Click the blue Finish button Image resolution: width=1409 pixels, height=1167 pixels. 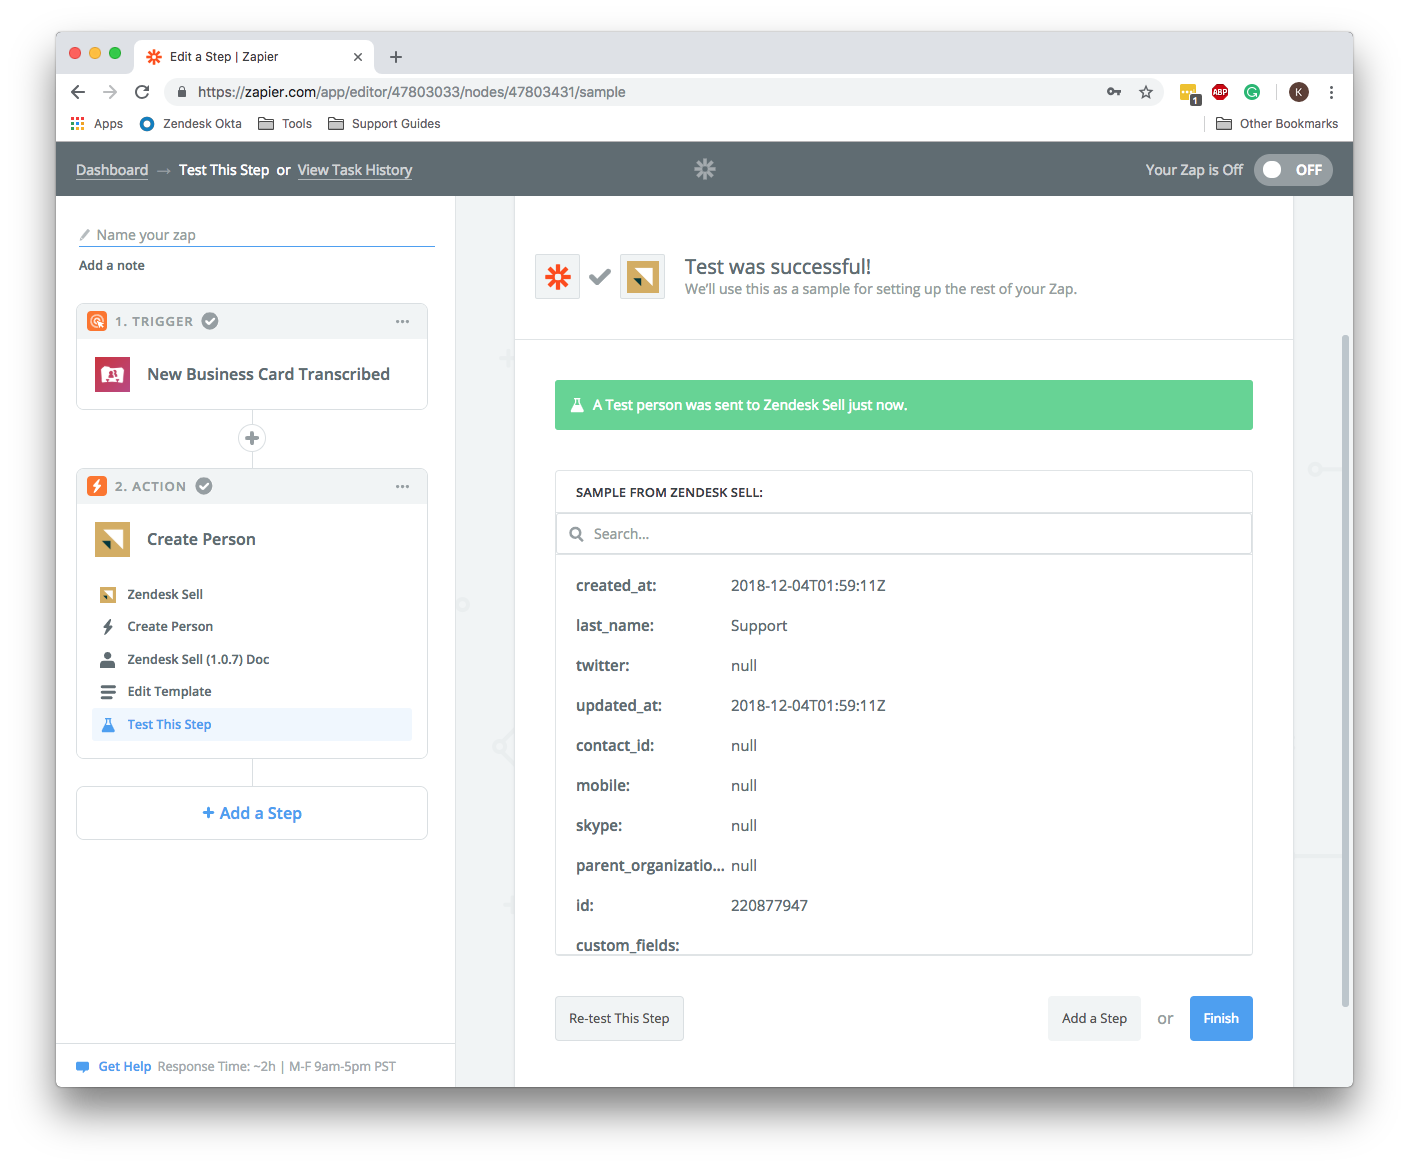(x=1221, y=1019)
